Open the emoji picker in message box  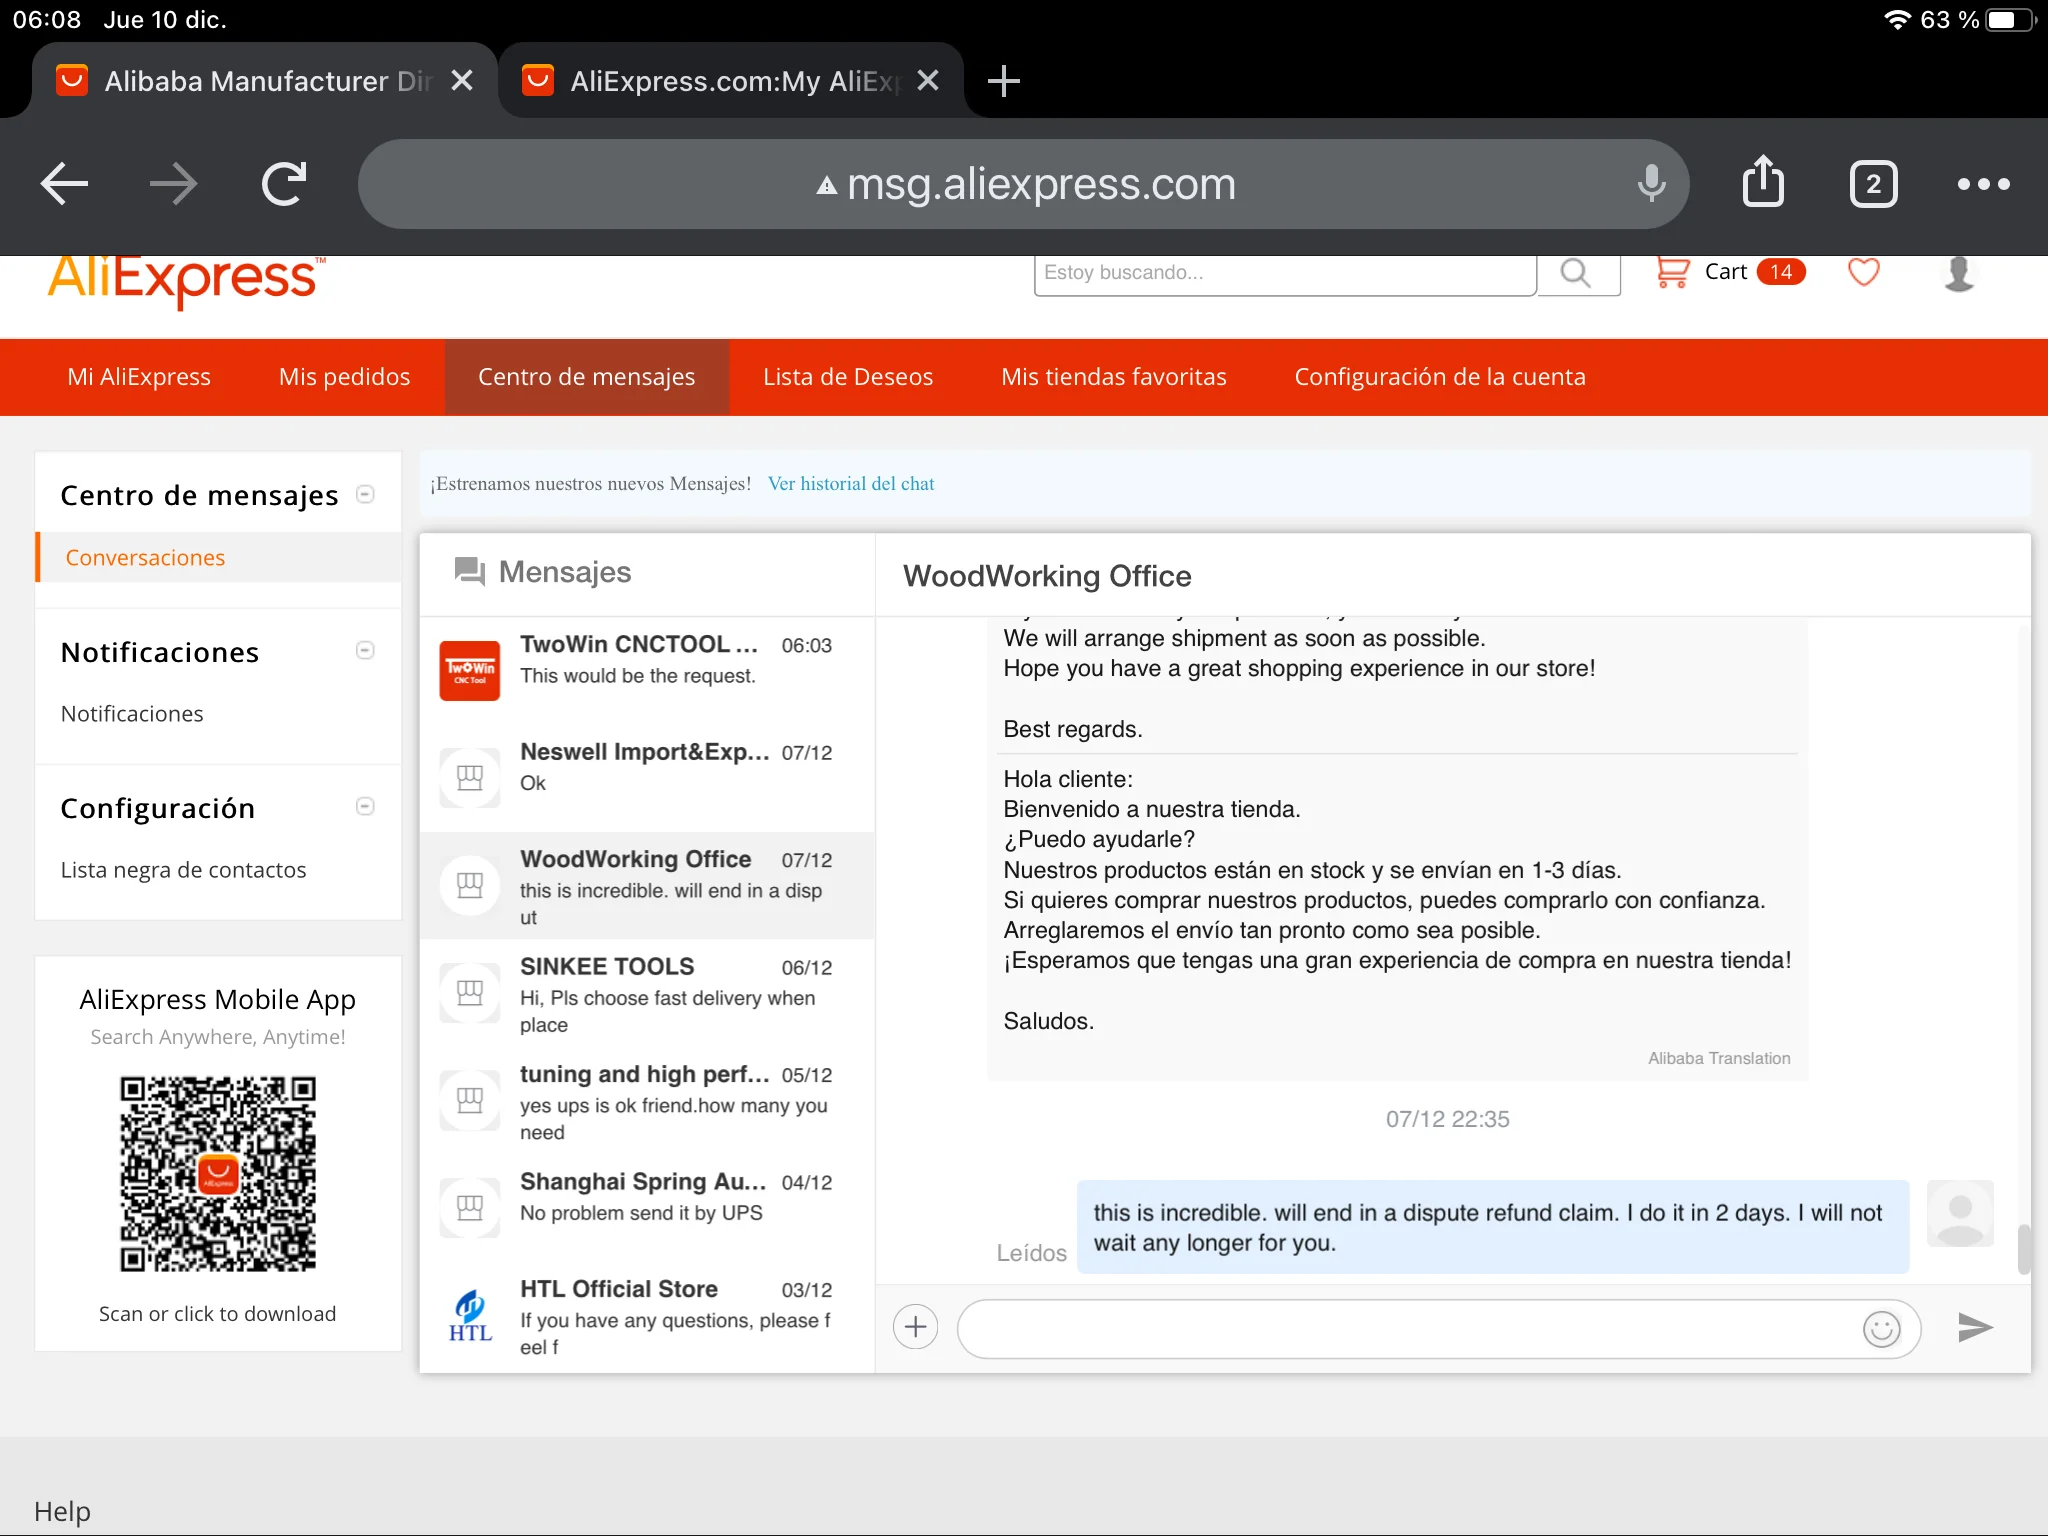(x=1881, y=1329)
